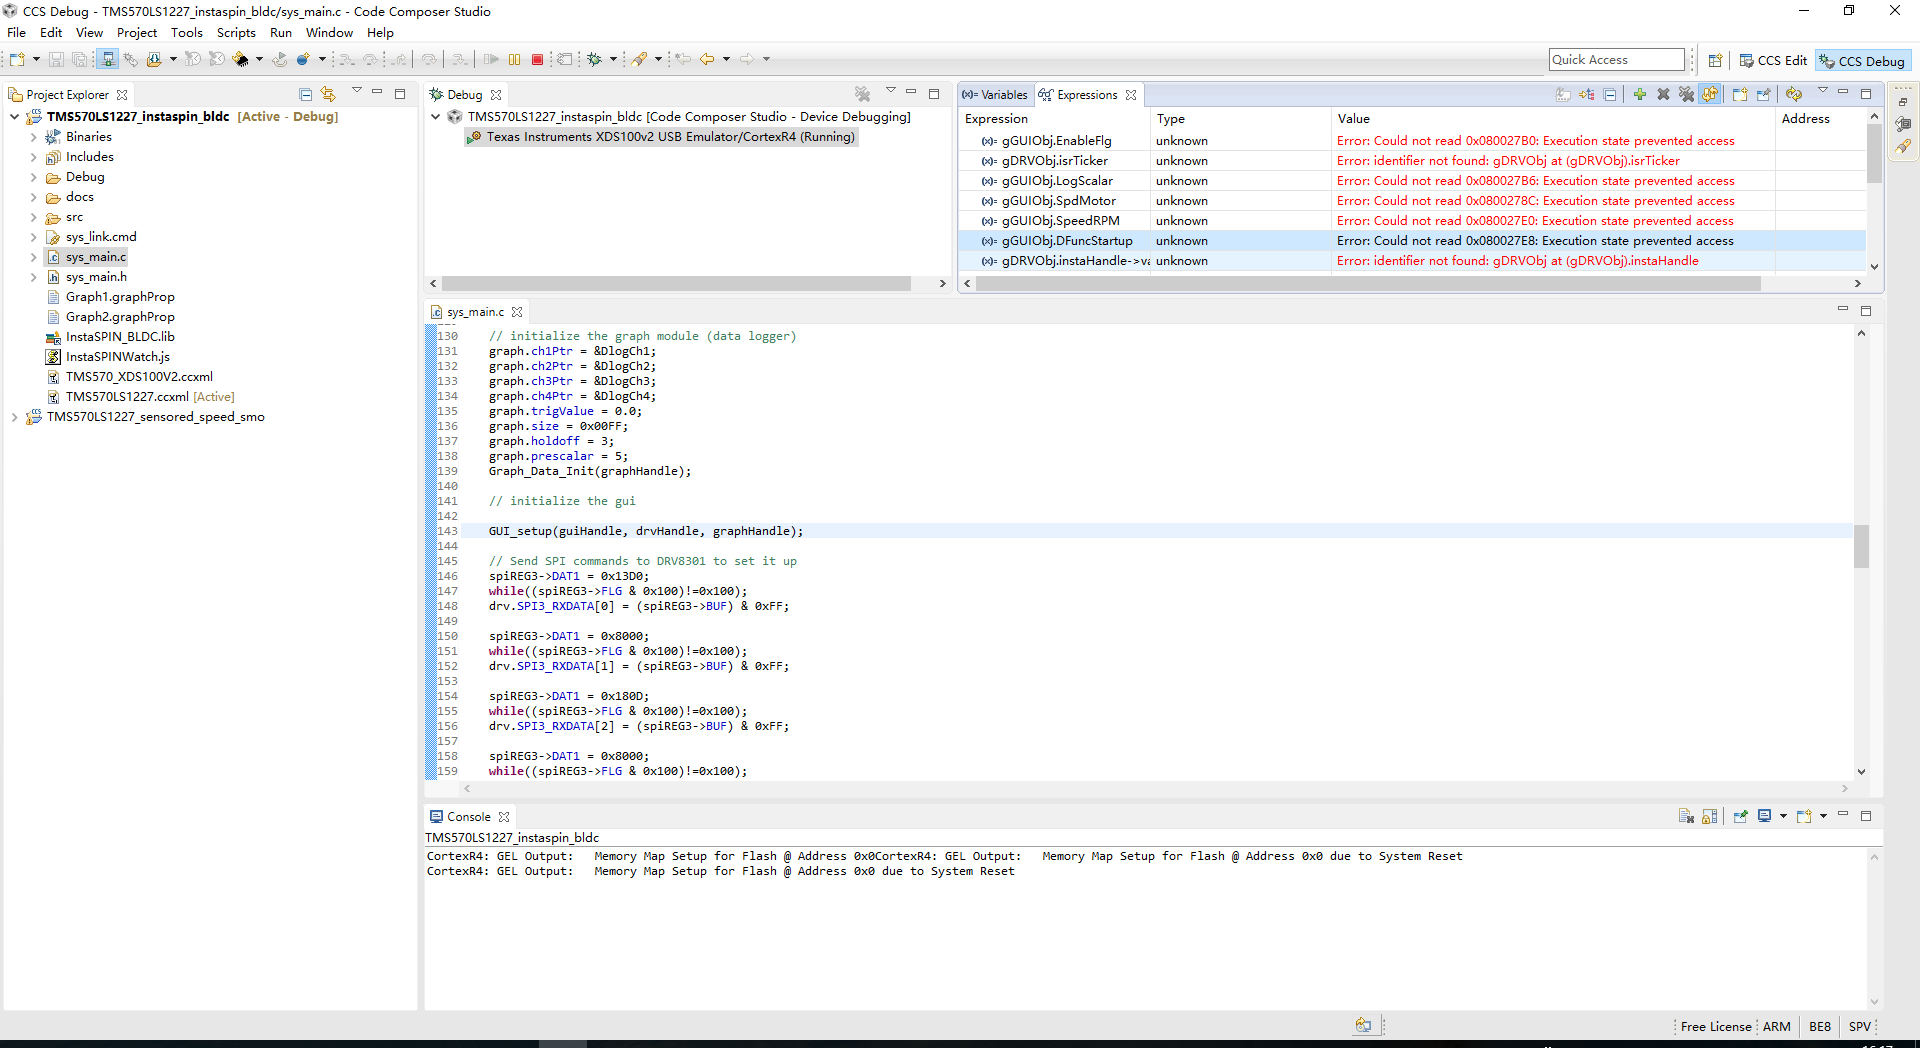Open the Scripts menu
This screenshot has height=1048, width=1920.
(x=236, y=33)
